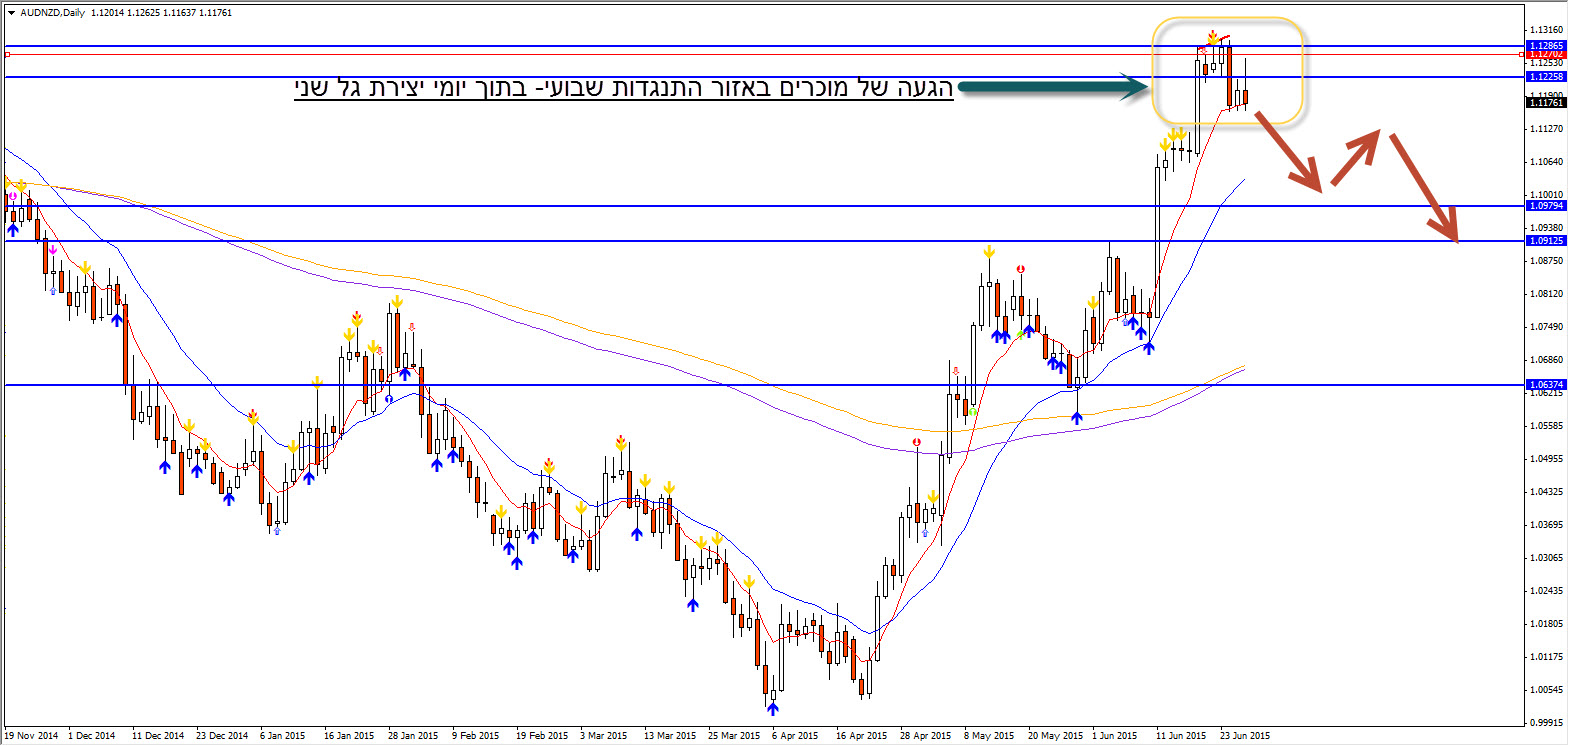Image resolution: width=1569 pixels, height=746 pixels.
Task: Select the blue 1.12865 price level label
Action: point(1546,46)
